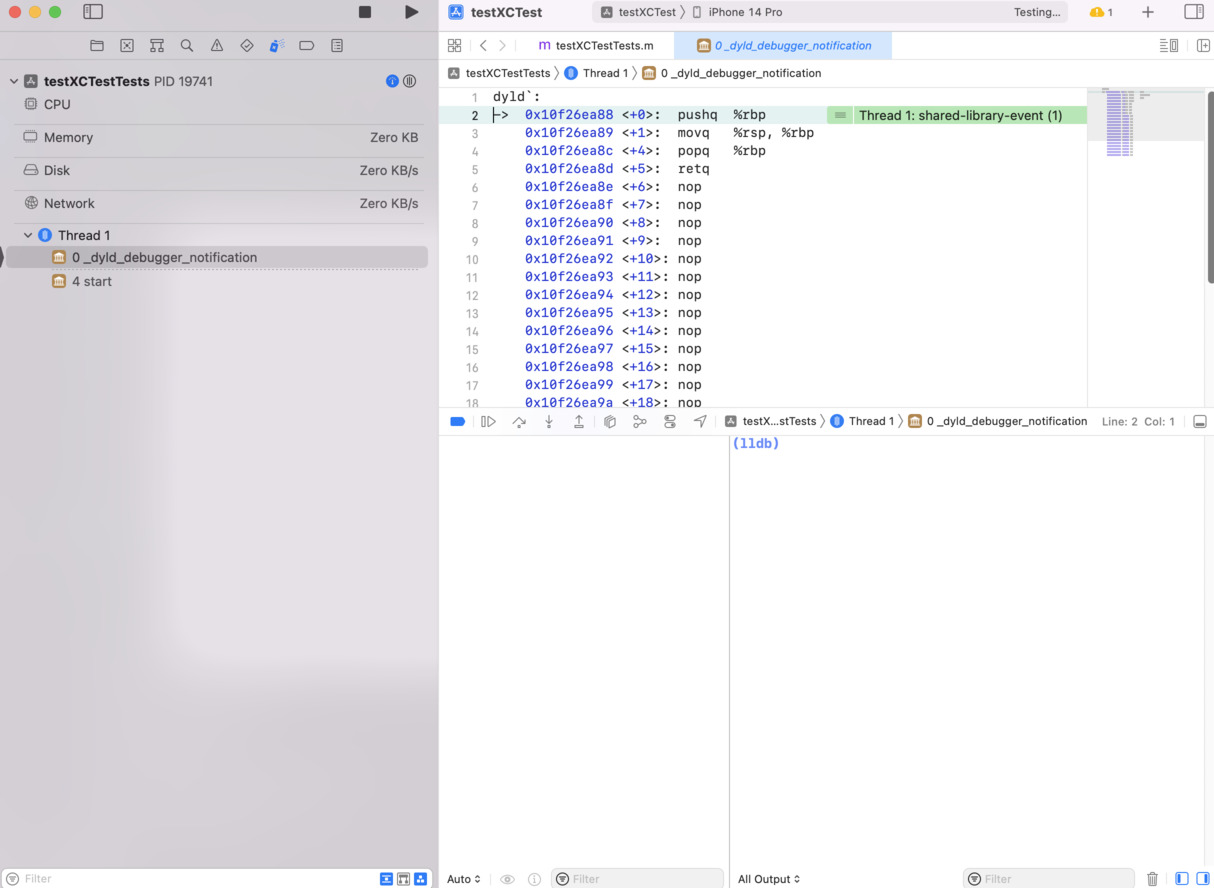
Task: Click _dyld_debugger_notification in editor jump bar
Action: tap(731, 73)
